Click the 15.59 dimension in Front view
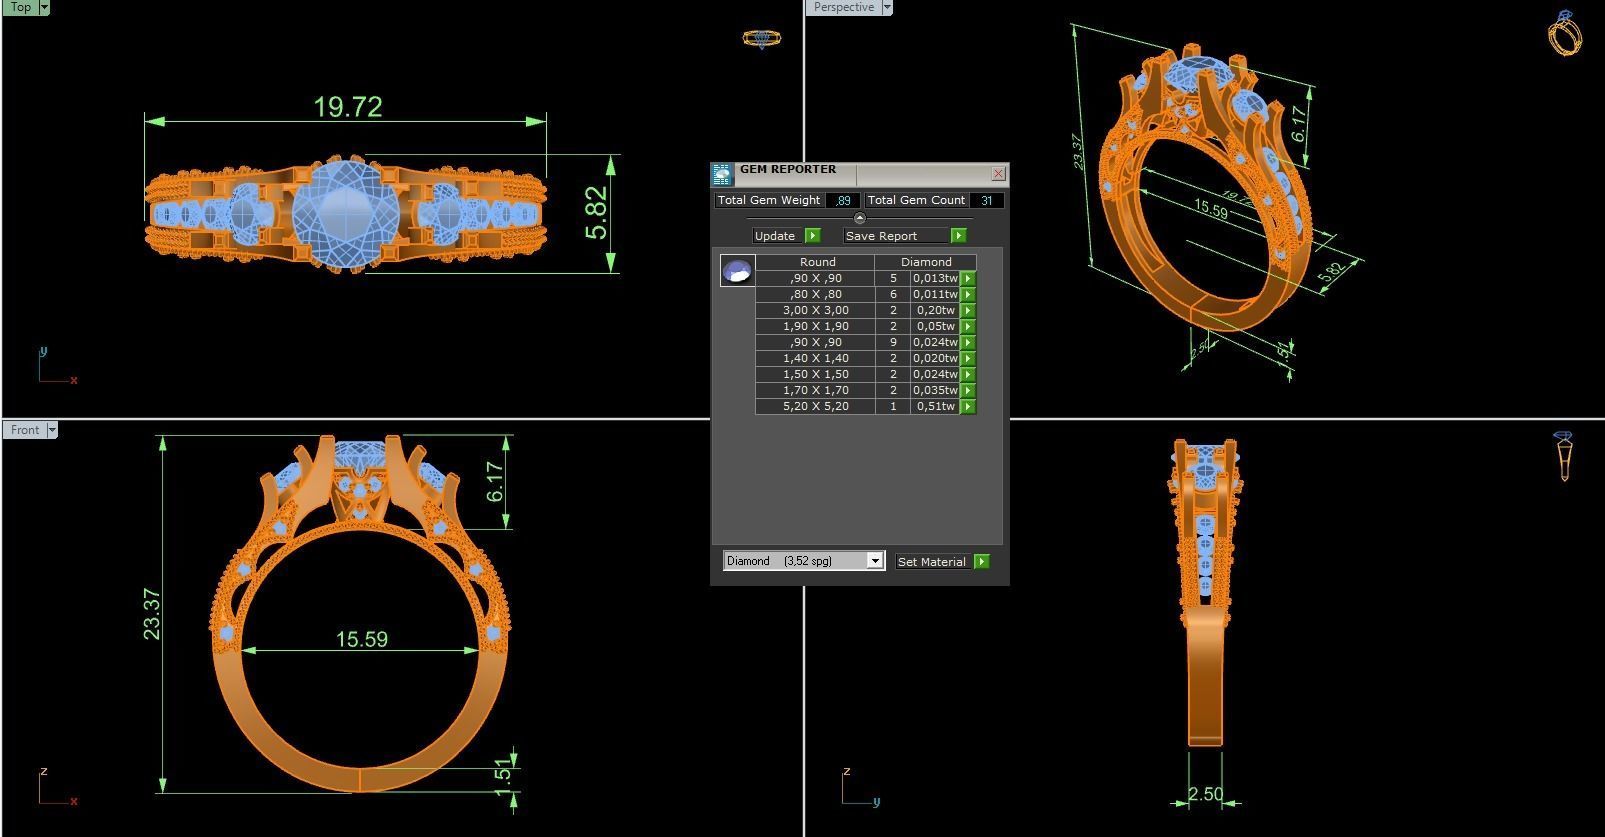Image resolution: width=1605 pixels, height=837 pixels. point(361,639)
